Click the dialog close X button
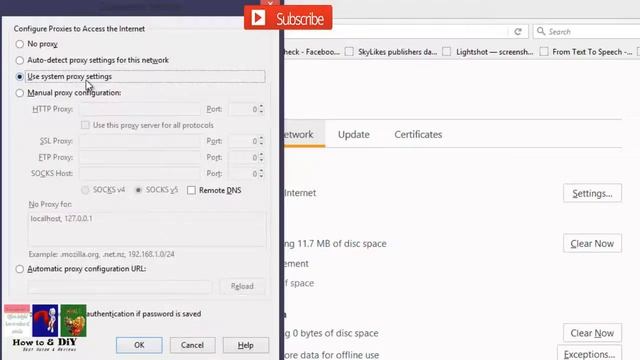Screen dimensions: 640x360 (270, 3)
